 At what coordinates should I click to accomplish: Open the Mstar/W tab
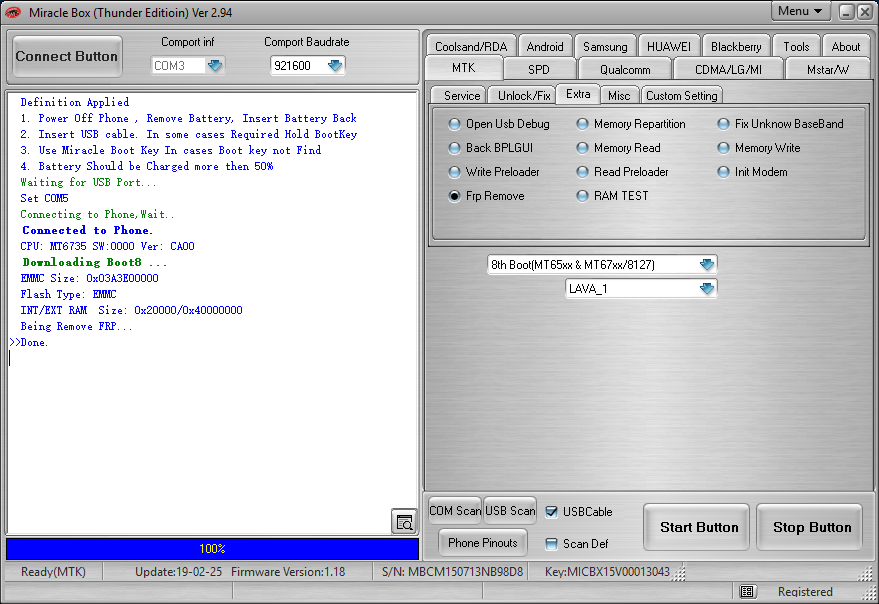(x=827, y=70)
